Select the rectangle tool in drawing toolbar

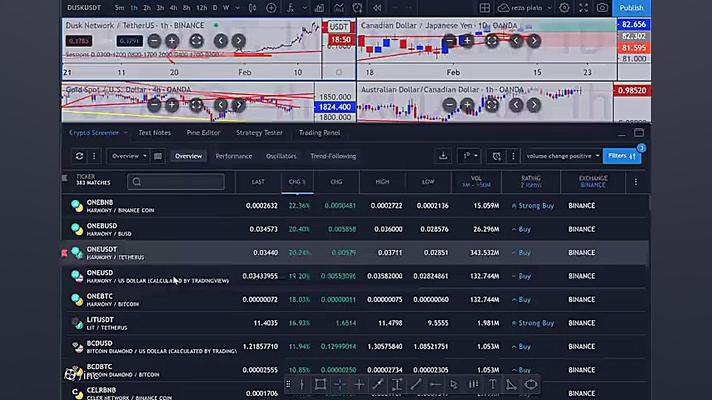click(x=321, y=385)
